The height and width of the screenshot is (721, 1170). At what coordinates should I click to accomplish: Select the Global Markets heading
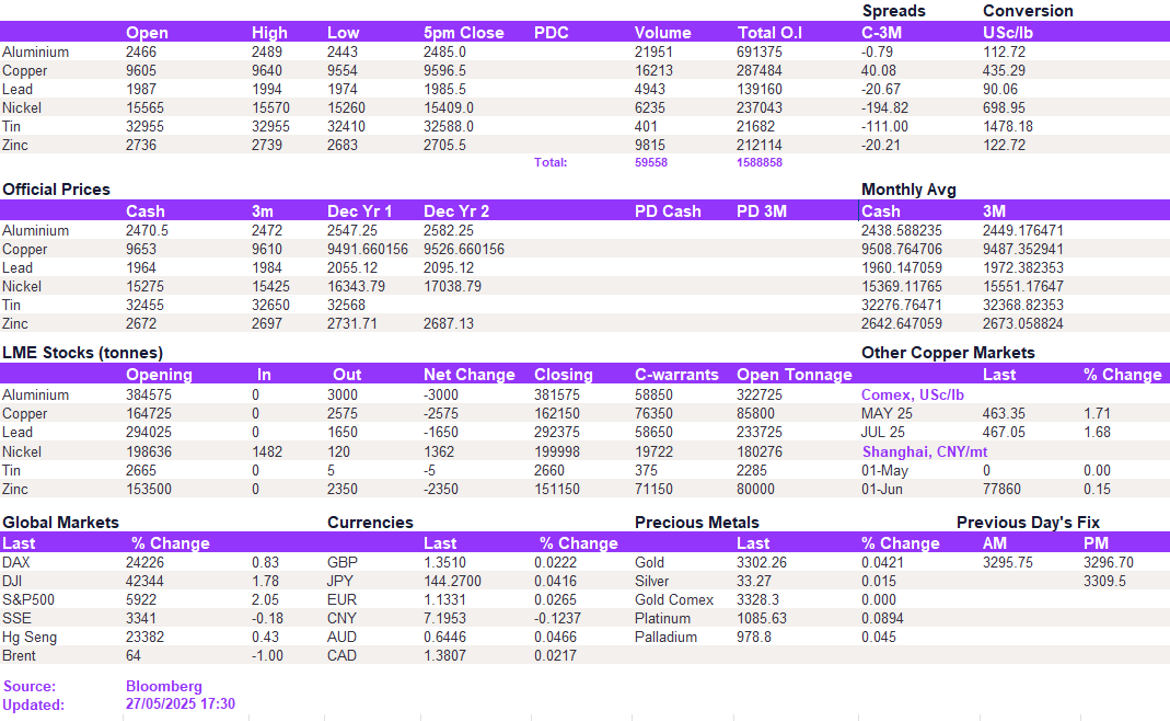tap(60, 522)
